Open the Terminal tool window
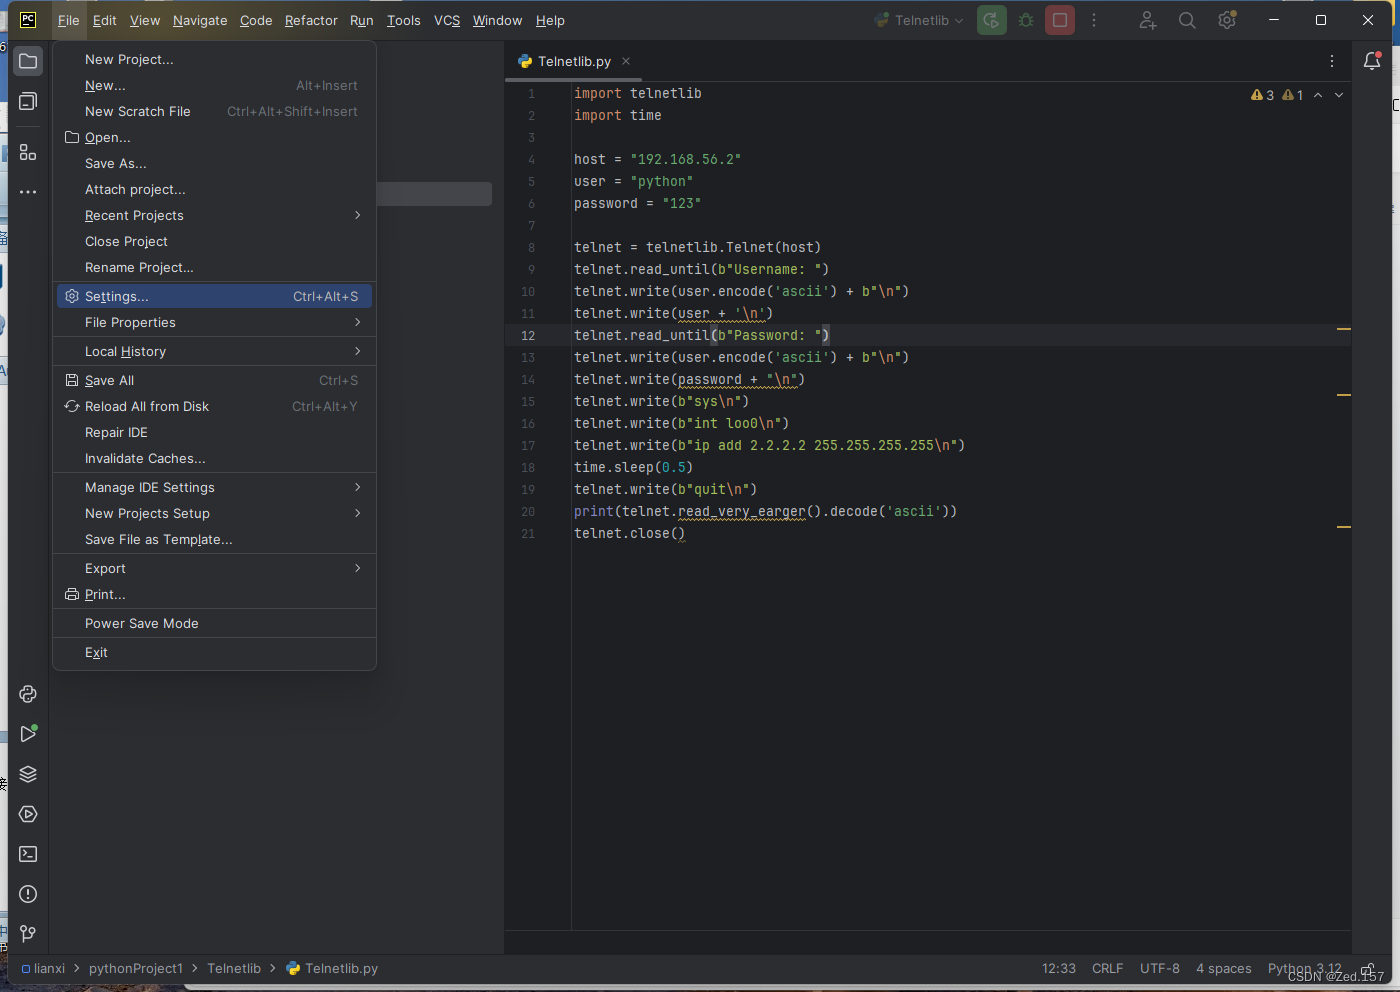This screenshot has width=1400, height=992. click(27, 853)
